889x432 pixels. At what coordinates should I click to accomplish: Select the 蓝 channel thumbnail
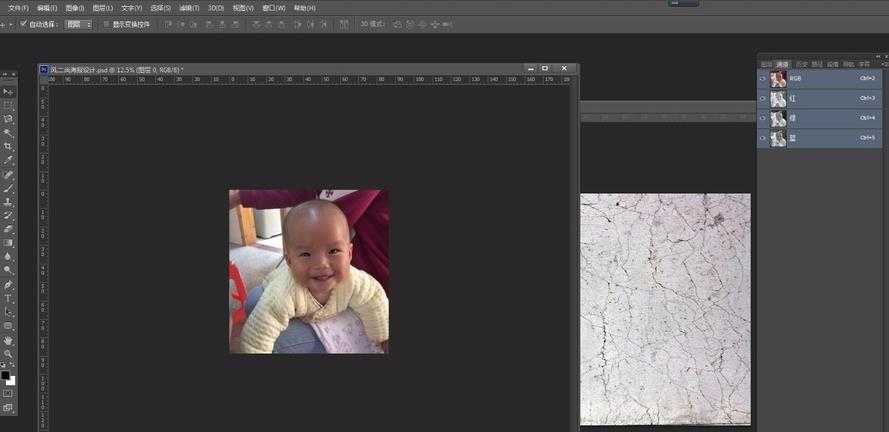778,138
